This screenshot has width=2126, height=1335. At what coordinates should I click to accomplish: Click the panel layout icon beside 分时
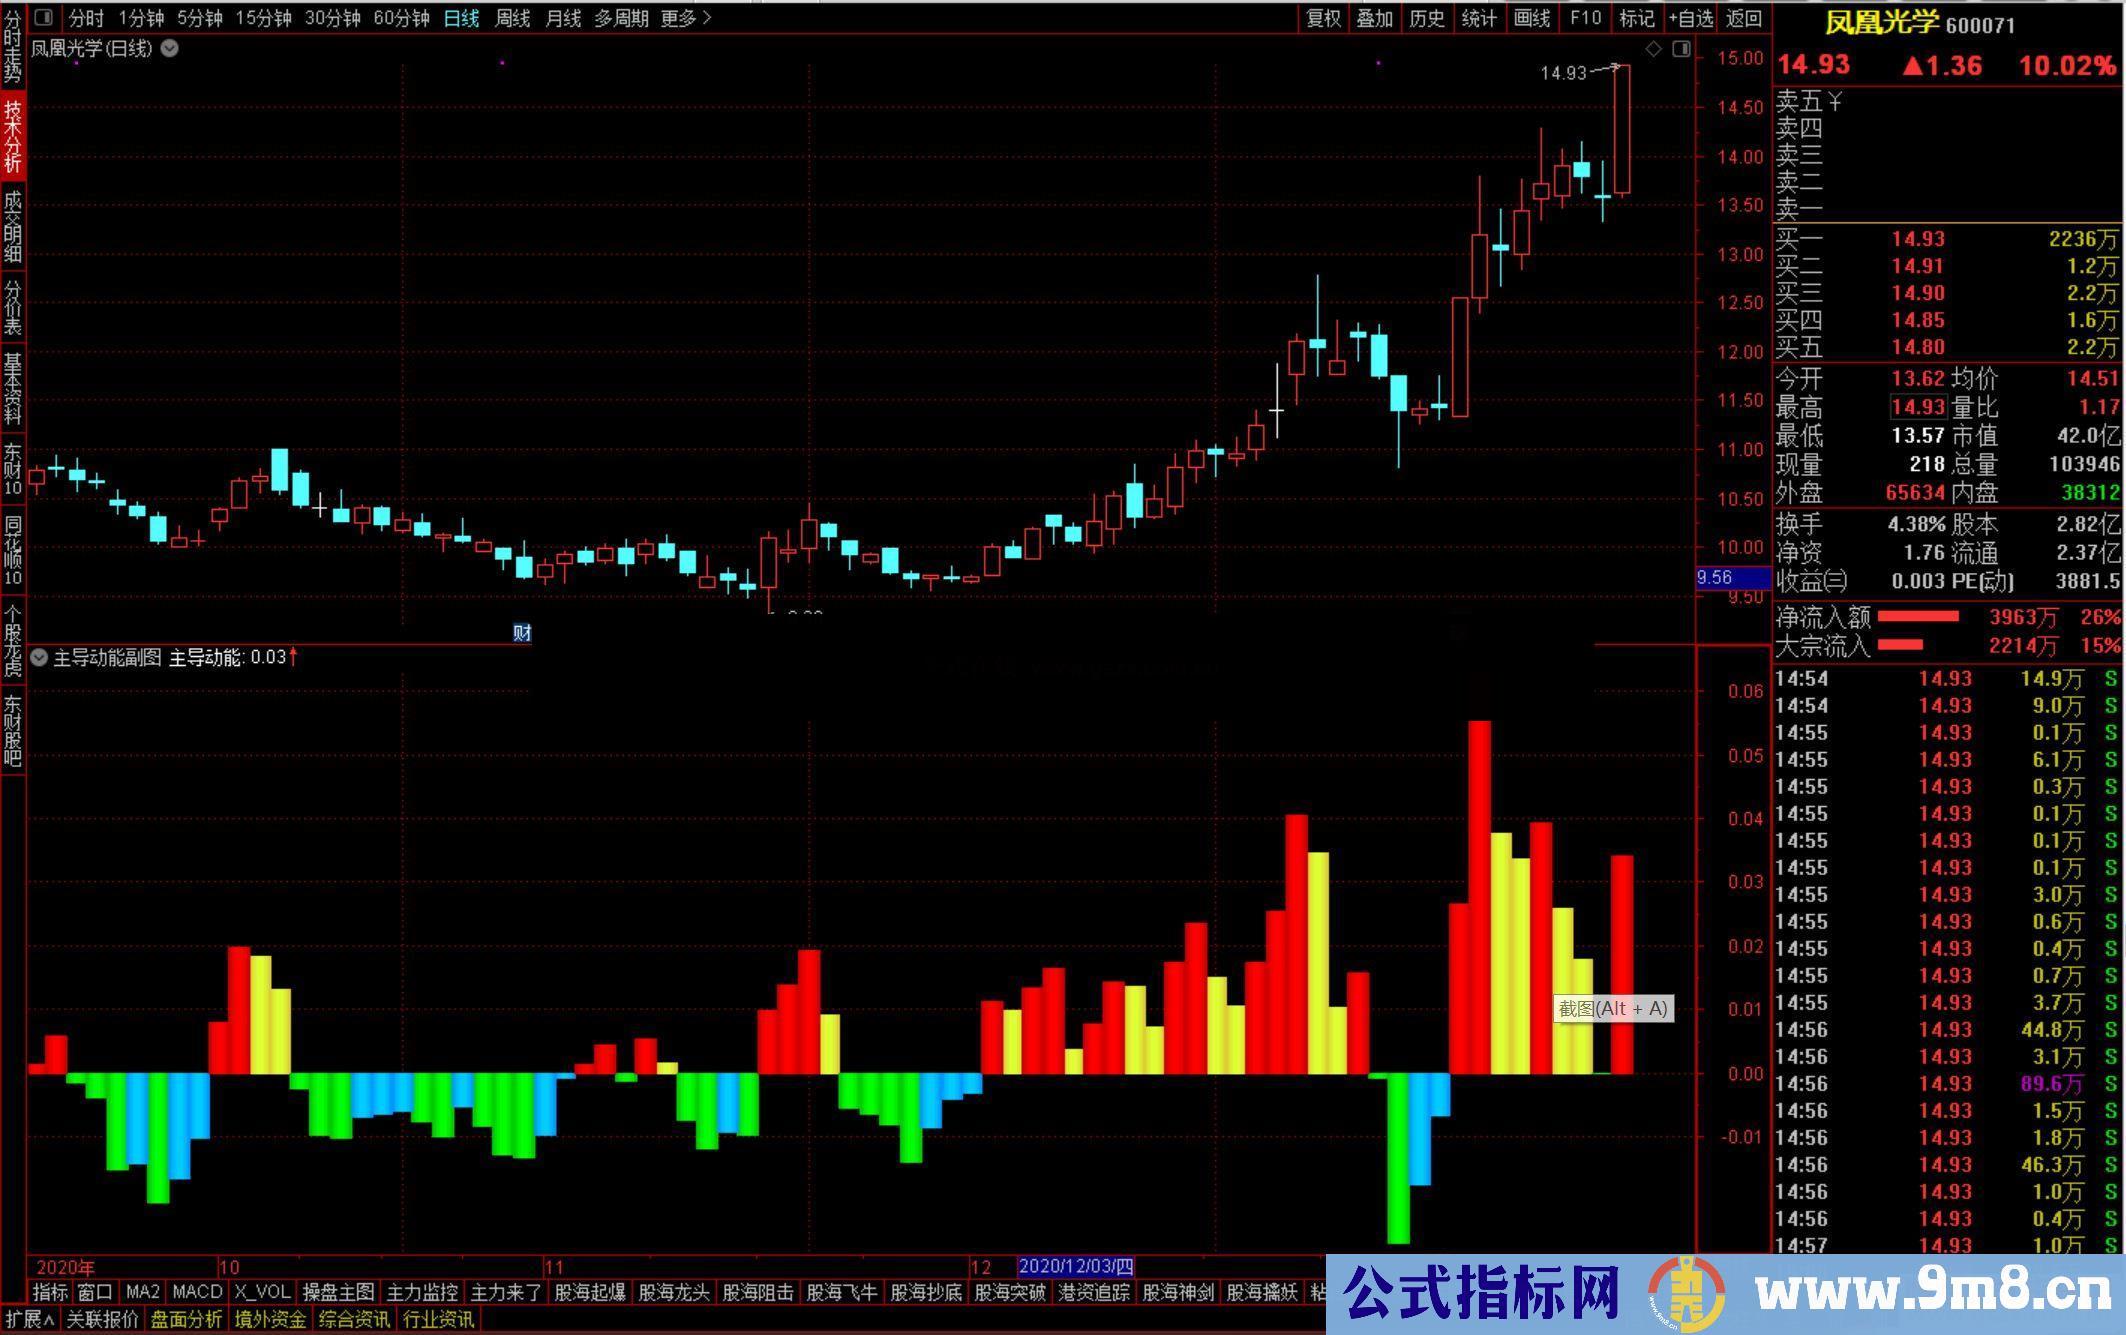[43, 17]
